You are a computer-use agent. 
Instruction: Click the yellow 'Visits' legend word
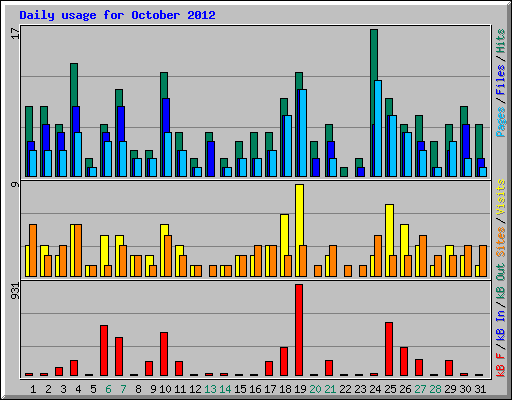click(500, 197)
